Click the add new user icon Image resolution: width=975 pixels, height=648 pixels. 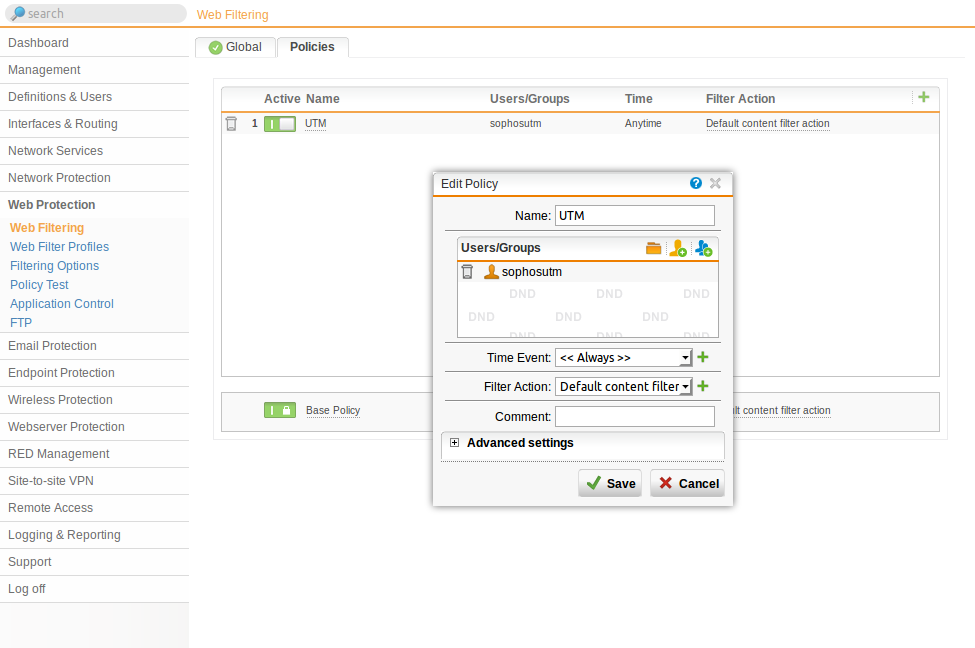coord(678,248)
